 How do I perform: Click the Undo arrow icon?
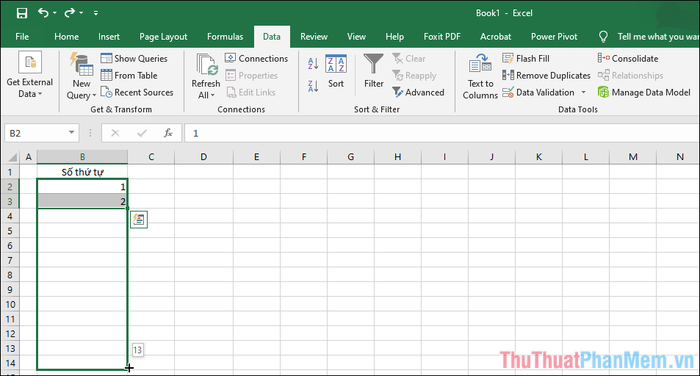[43, 13]
